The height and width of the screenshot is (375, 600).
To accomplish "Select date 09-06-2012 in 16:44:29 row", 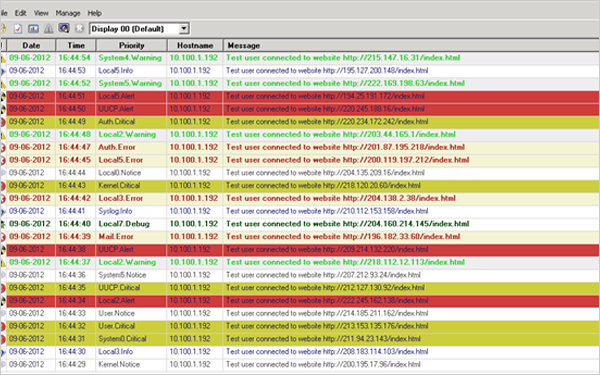I will click(31, 364).
